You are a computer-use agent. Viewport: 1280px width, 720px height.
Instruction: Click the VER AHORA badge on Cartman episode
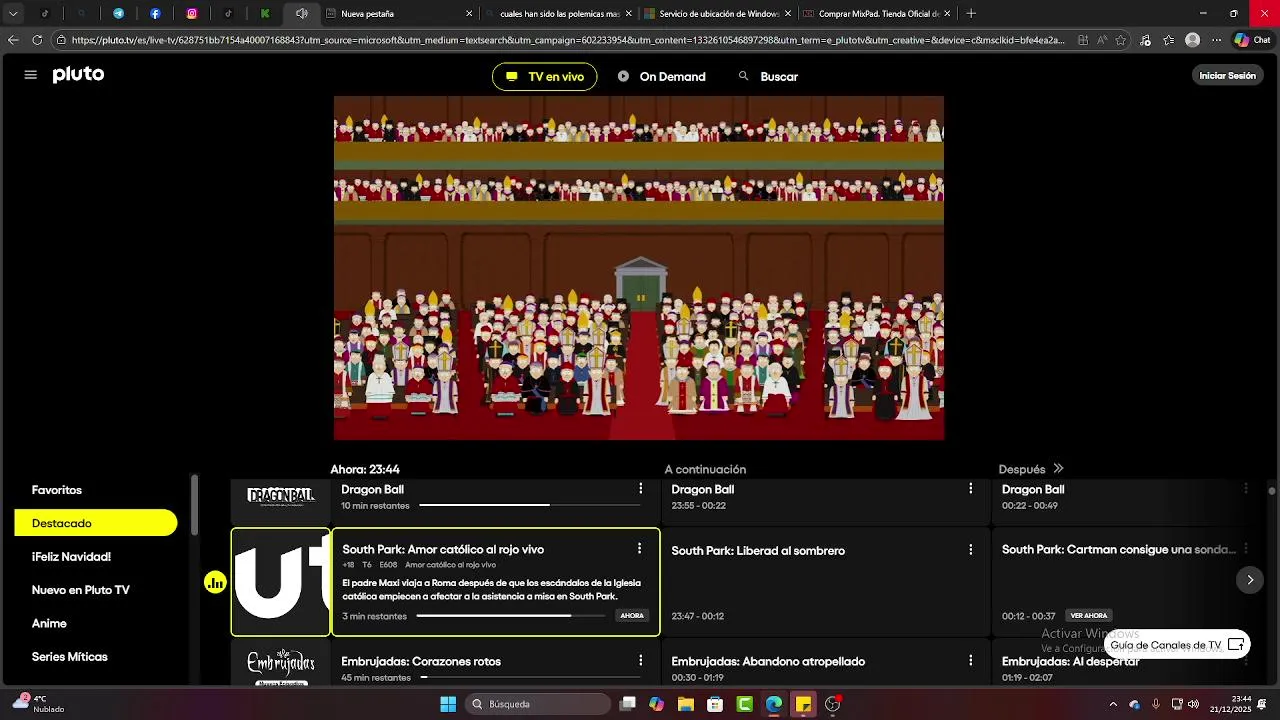coord(1089,616)
